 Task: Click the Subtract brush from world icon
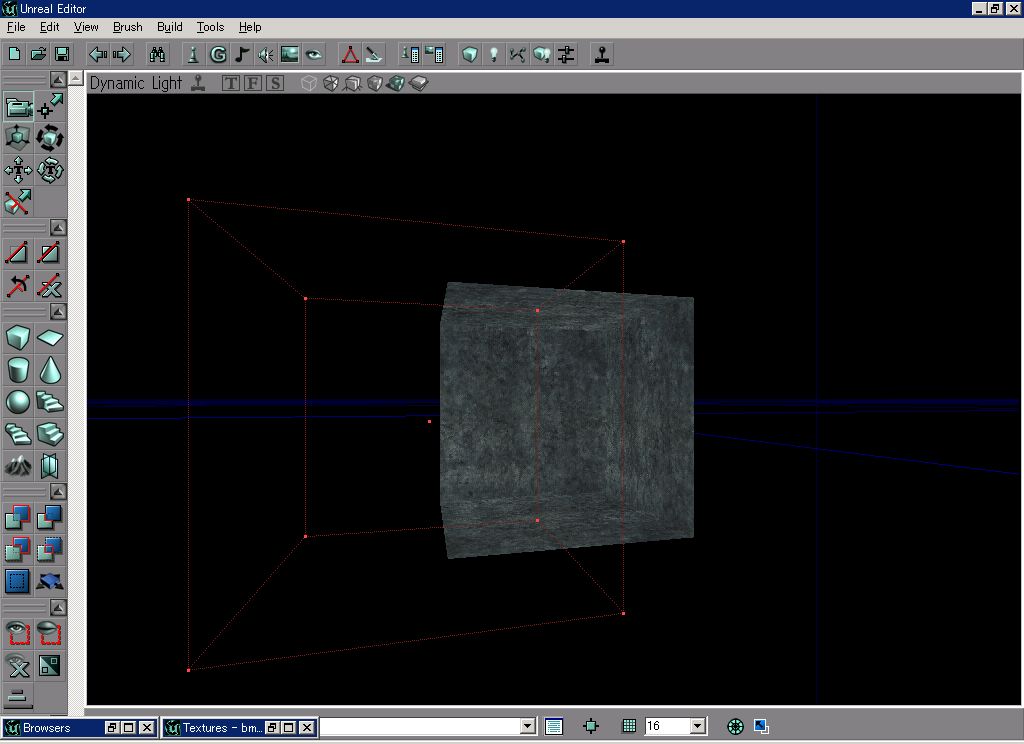point(50,518)
